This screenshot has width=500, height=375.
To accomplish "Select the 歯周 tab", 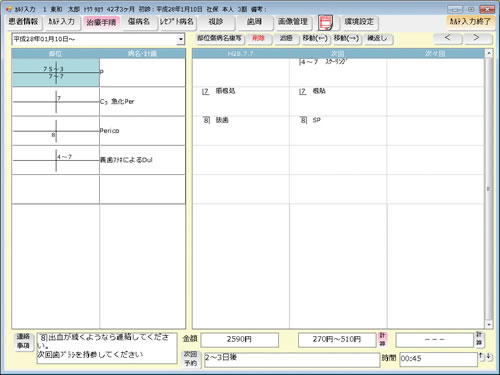I will click(254, 22).
